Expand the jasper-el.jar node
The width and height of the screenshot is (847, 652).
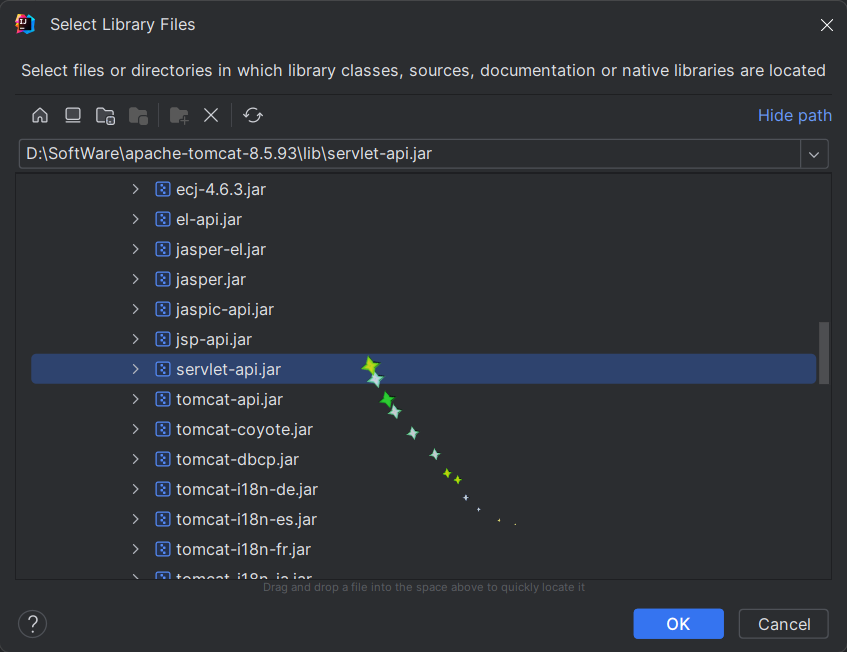136,249
